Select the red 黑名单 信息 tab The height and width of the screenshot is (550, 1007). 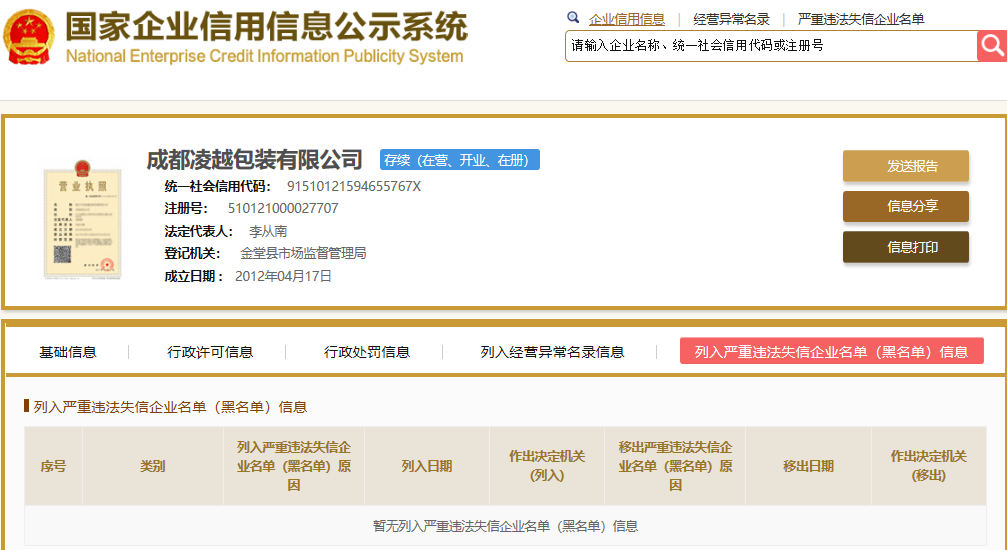click(x=832, y=351)
